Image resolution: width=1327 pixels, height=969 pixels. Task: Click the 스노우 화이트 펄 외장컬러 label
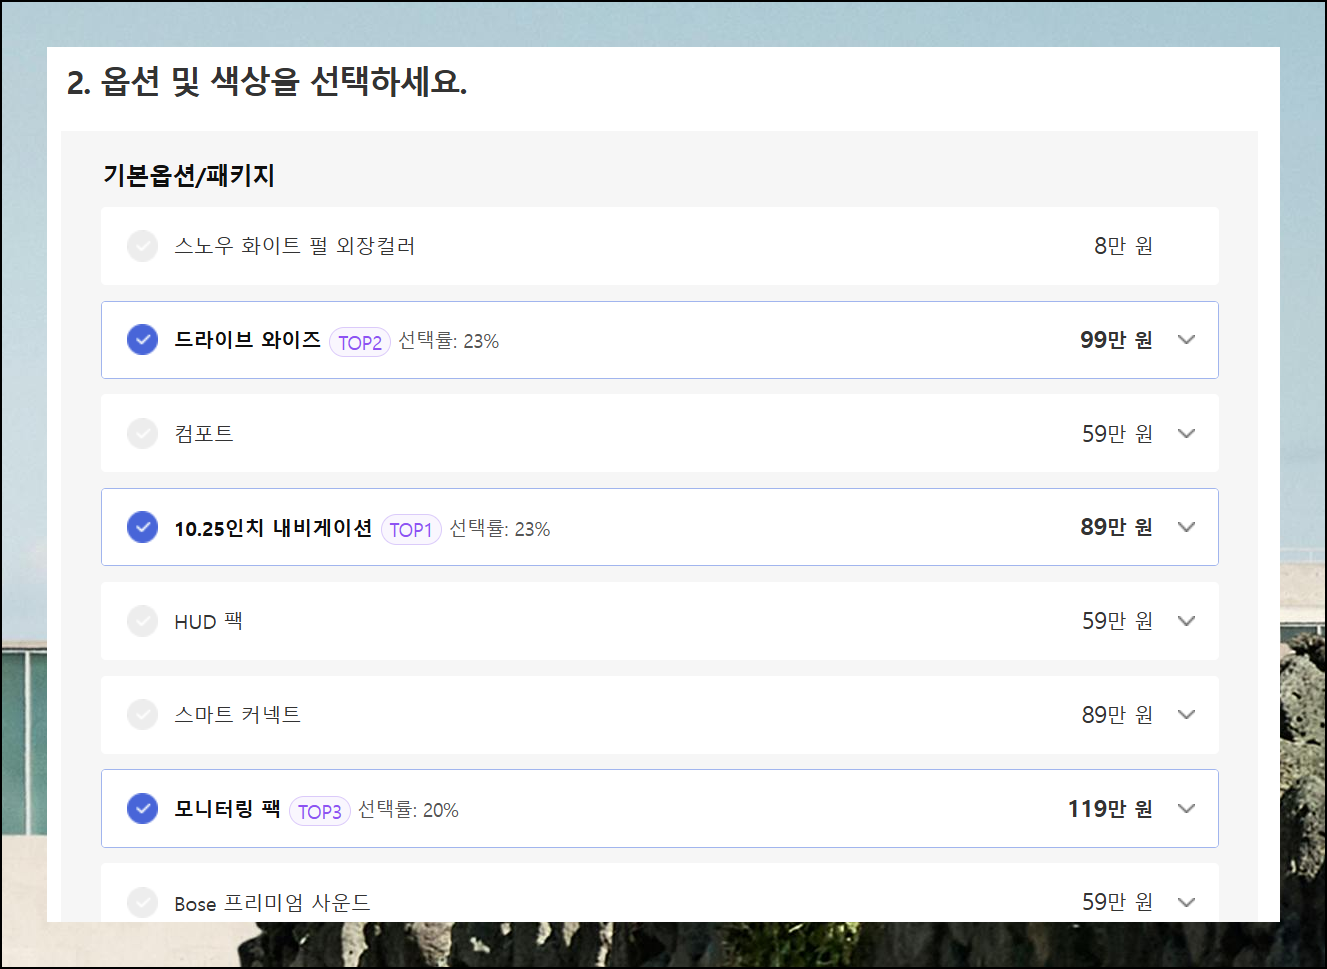pyautogui.click(x=295, y=246)
